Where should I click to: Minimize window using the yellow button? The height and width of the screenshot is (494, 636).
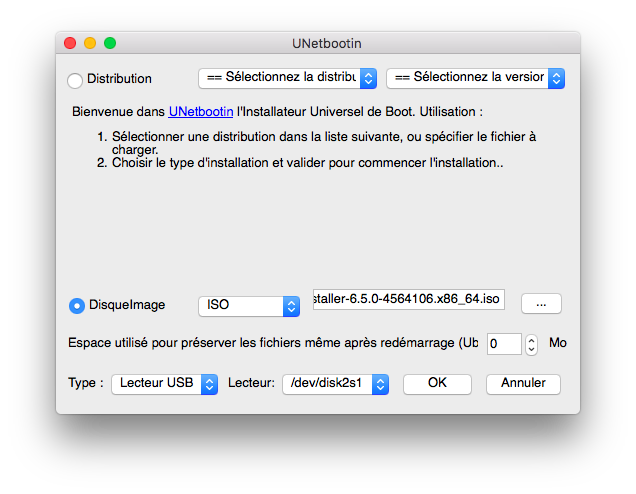coord(90,43)
